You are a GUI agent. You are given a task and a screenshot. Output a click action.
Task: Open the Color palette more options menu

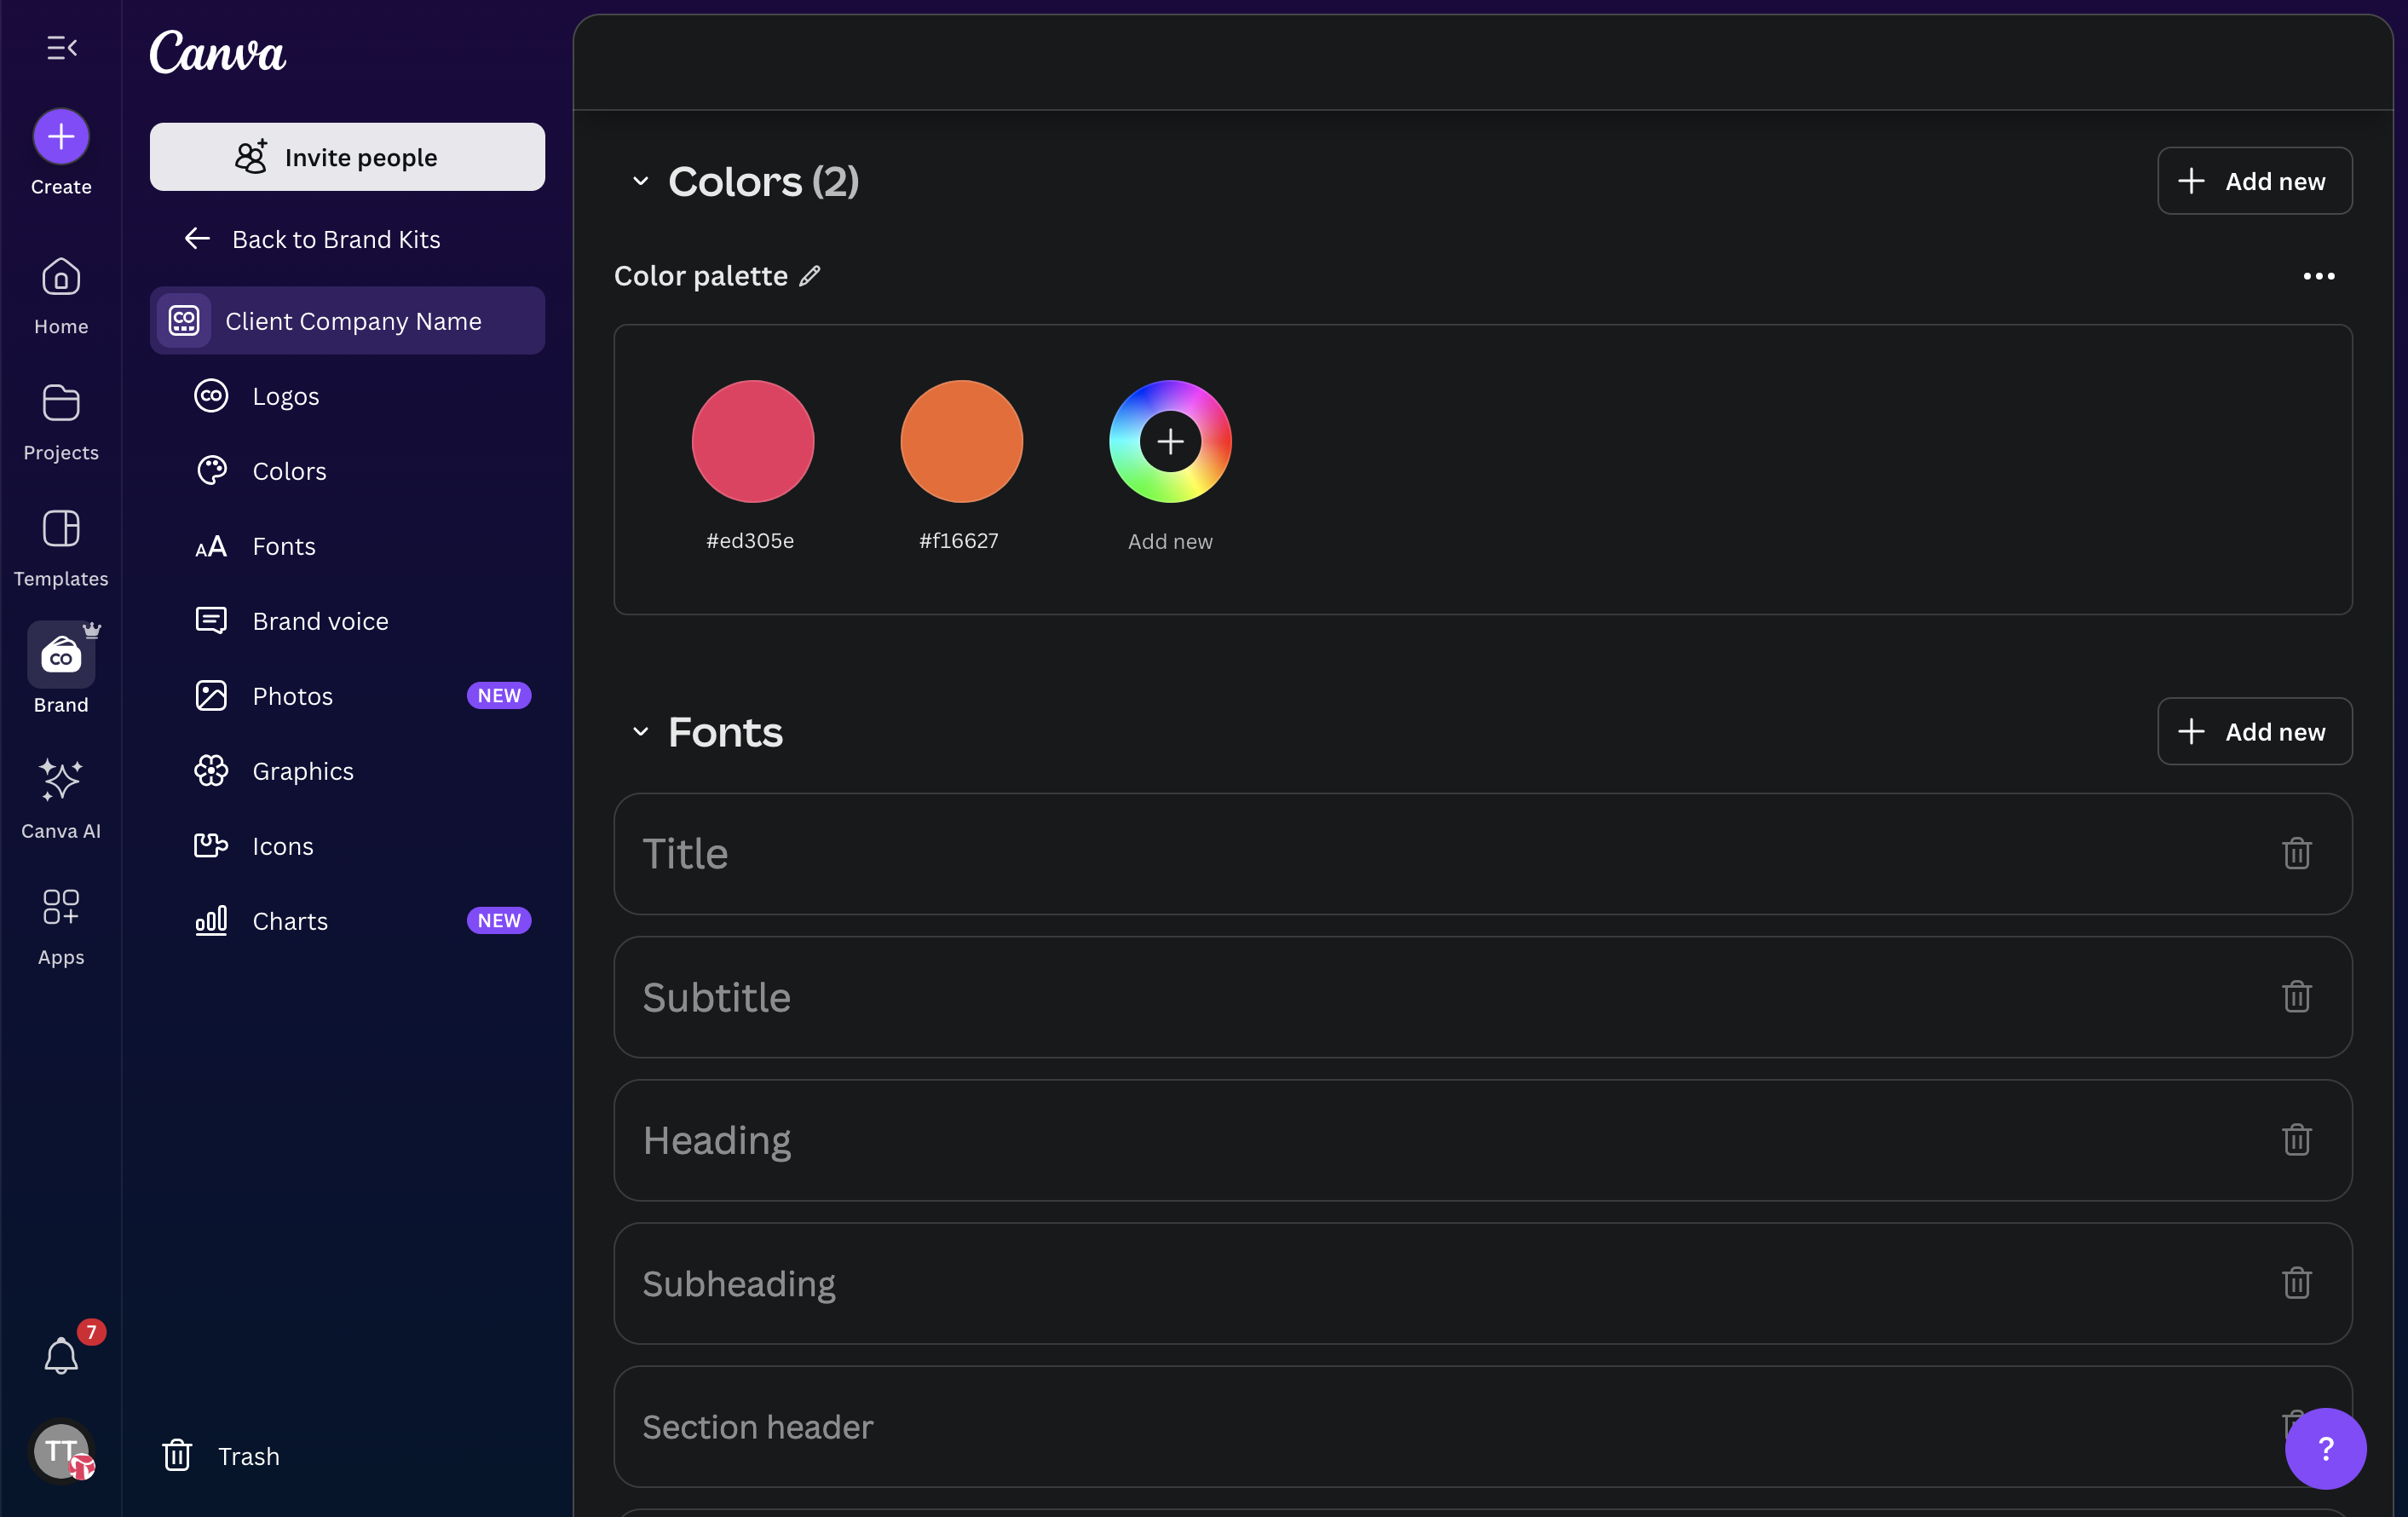2319,276
